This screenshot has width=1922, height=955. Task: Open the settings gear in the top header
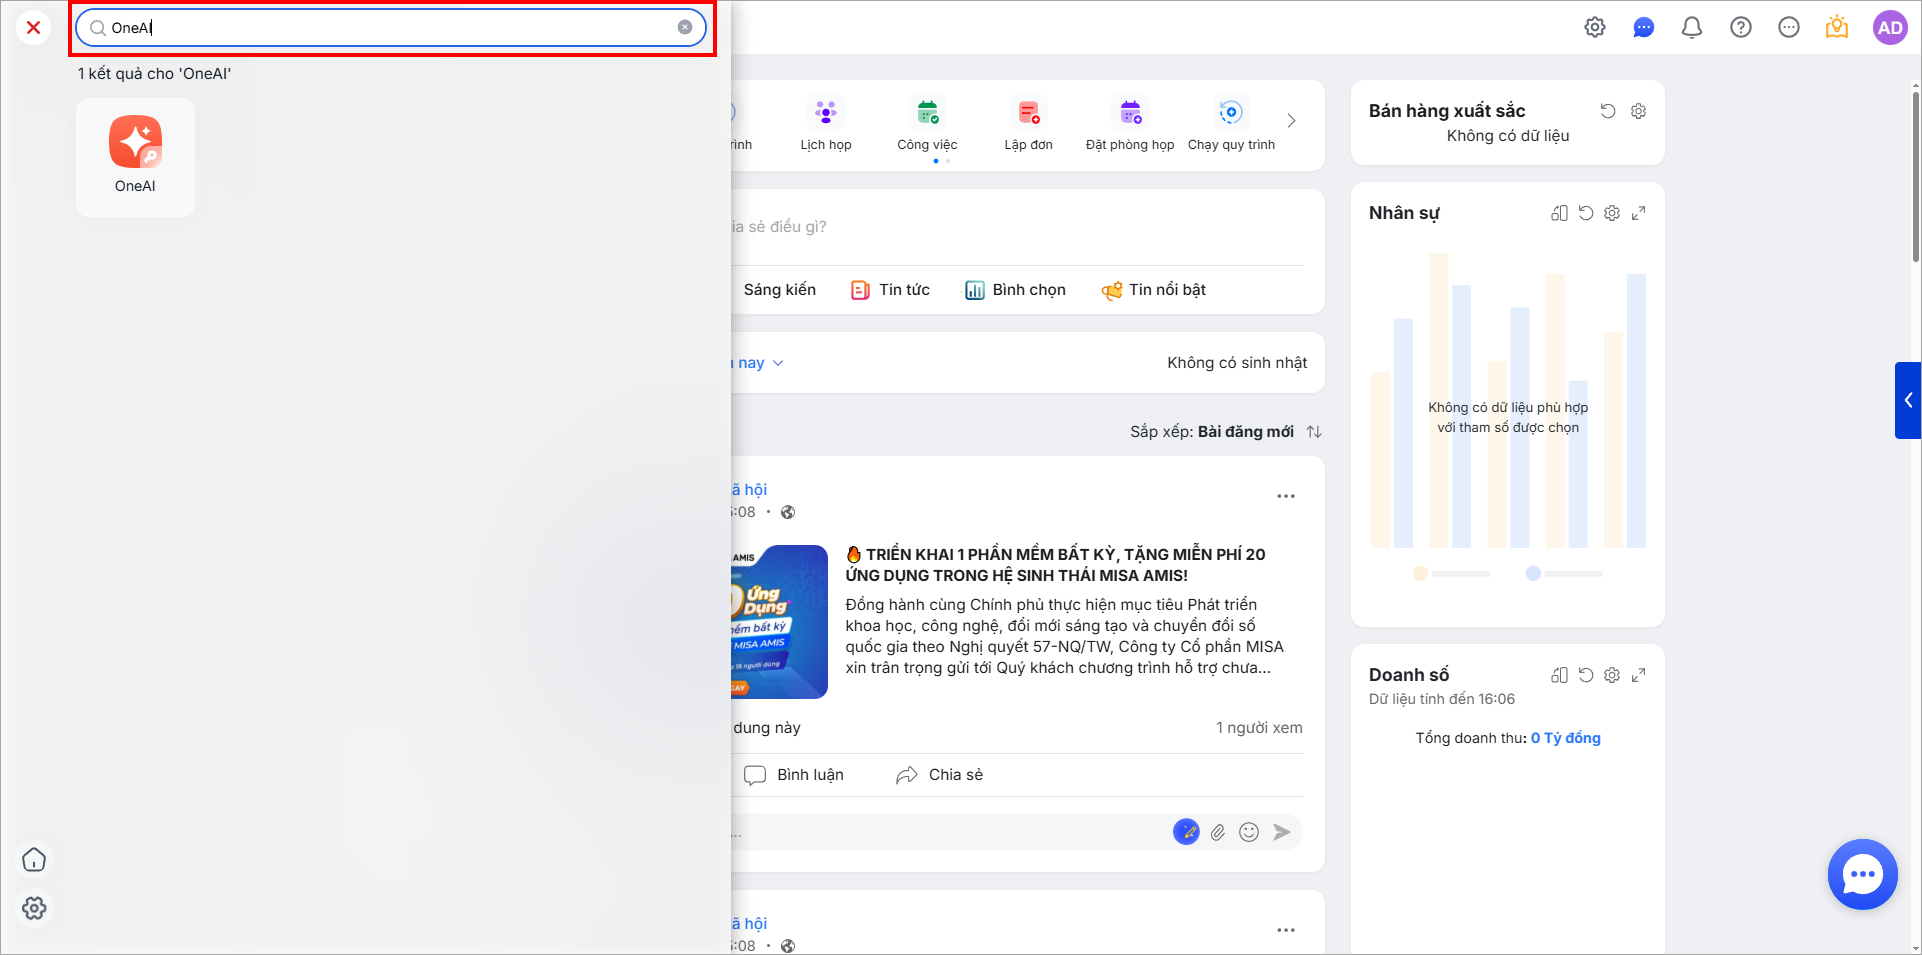1595,28
